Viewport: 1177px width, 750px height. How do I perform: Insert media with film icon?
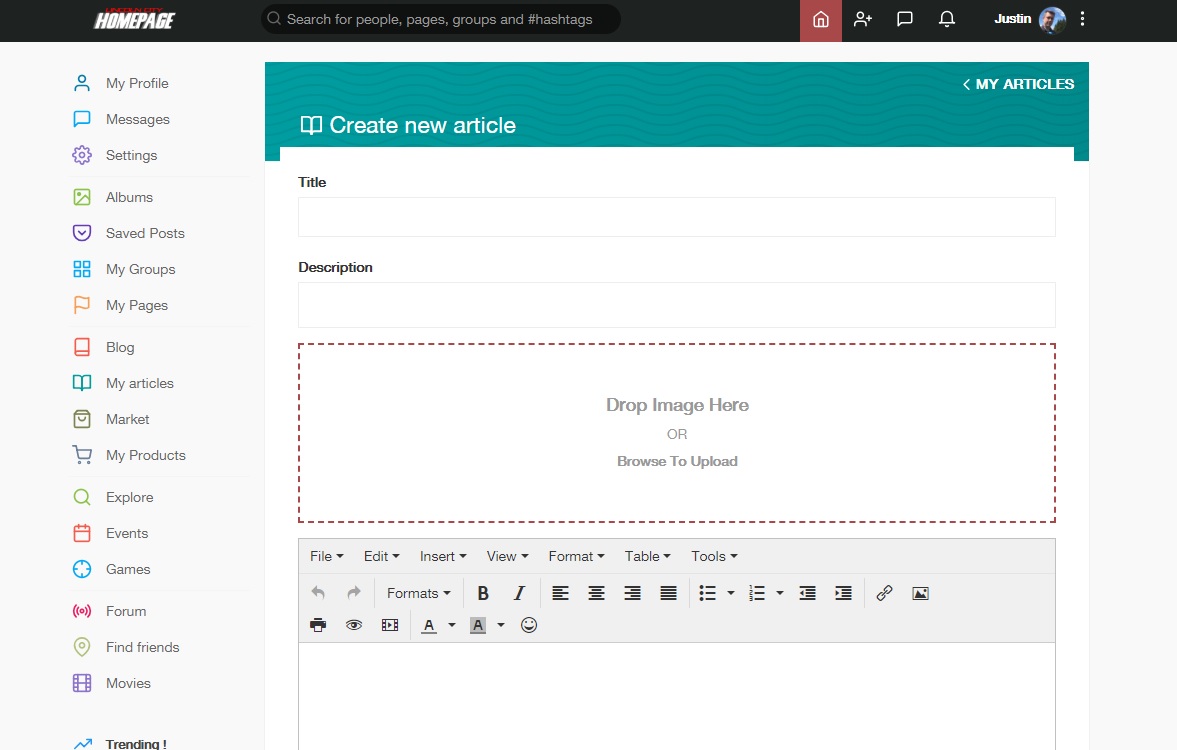coord(390,625)
